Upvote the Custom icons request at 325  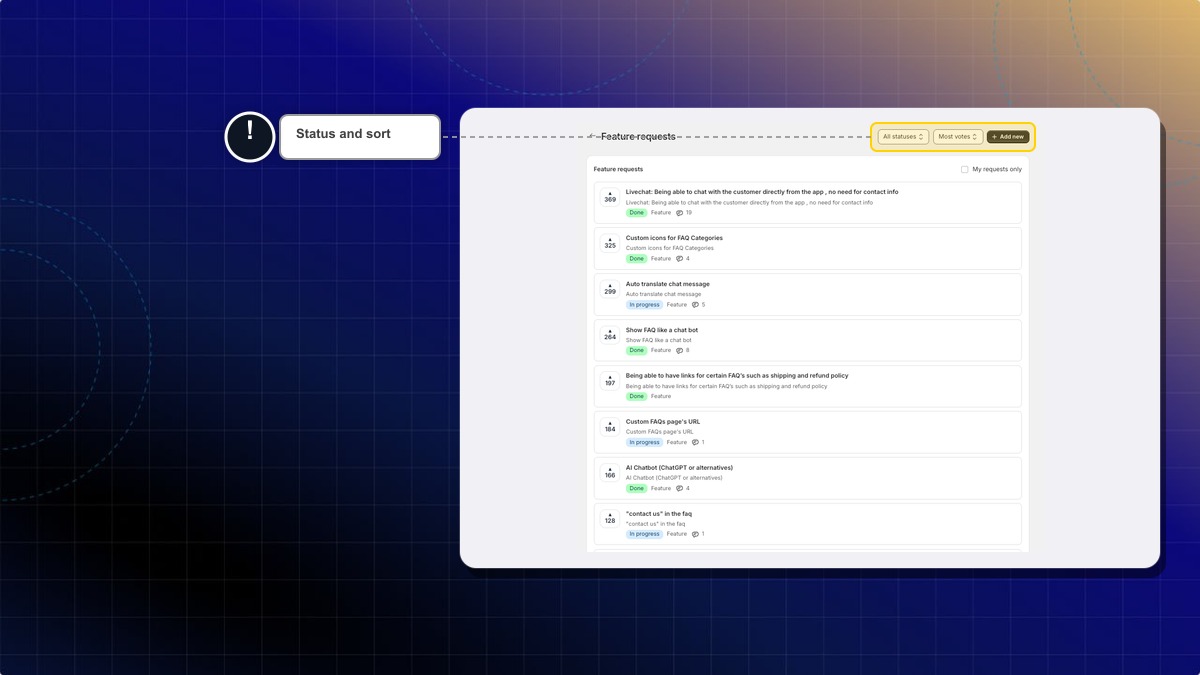(x=610, y=243)
